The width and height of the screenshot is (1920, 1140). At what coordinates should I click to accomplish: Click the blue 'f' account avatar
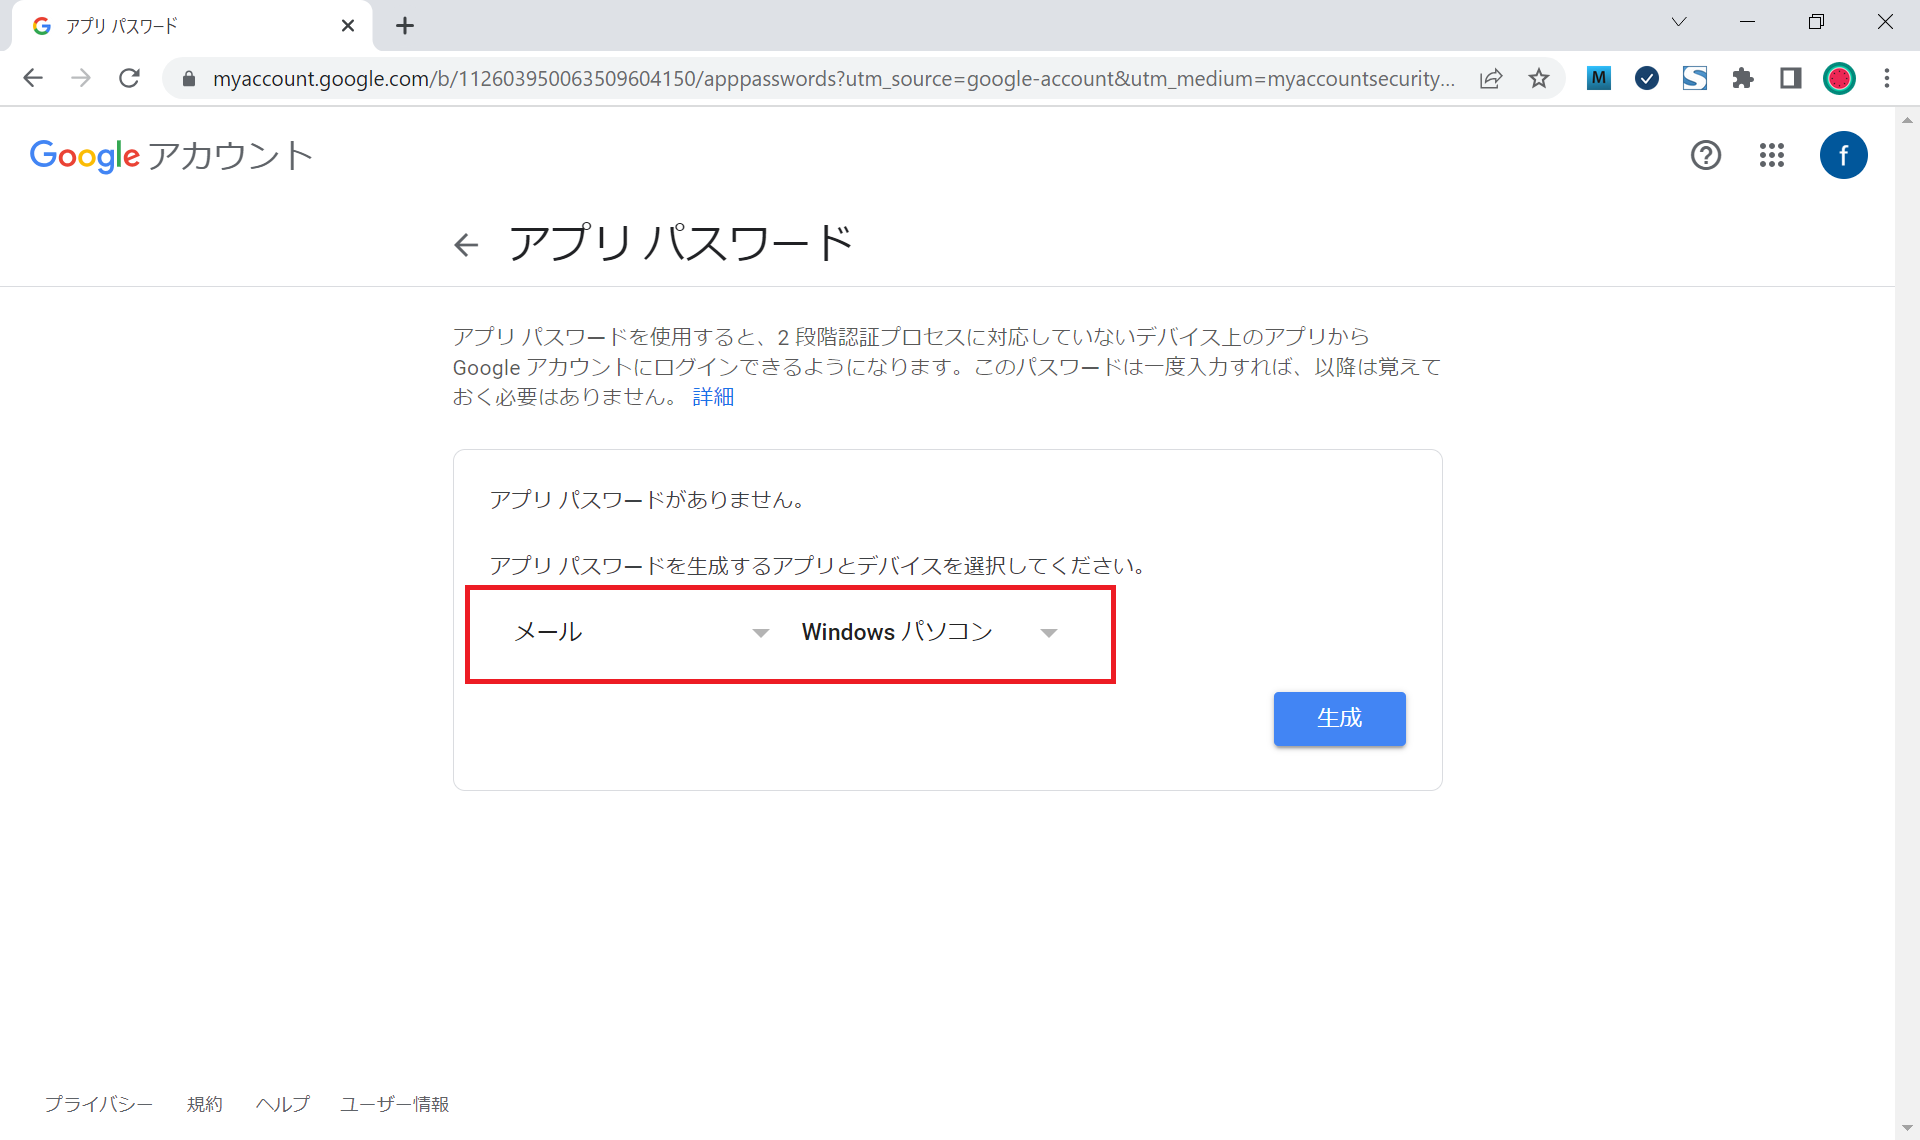(x=1842, y=155)
